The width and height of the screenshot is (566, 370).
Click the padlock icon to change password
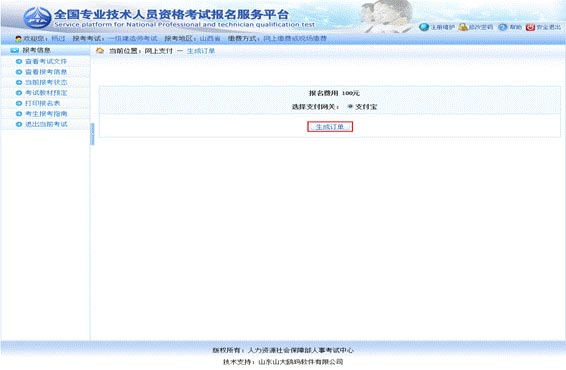point(463,27)
